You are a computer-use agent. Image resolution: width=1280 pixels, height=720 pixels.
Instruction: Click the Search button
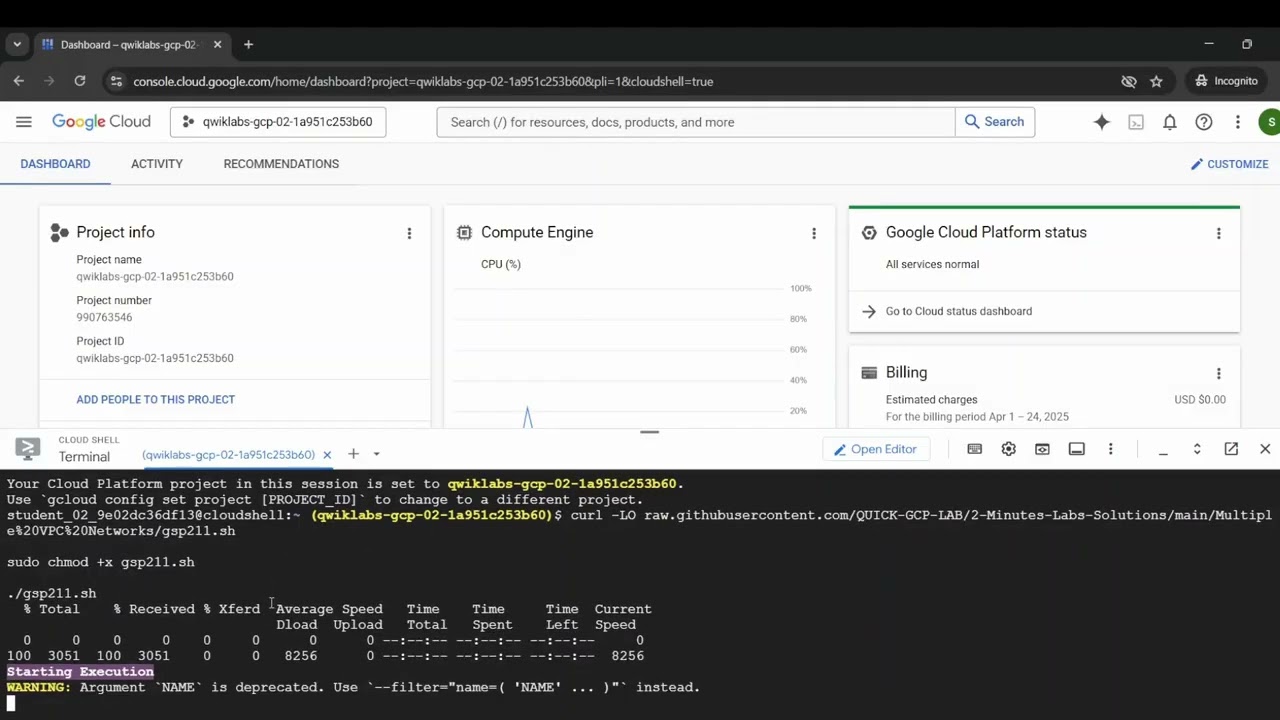[x=995, y=122]
